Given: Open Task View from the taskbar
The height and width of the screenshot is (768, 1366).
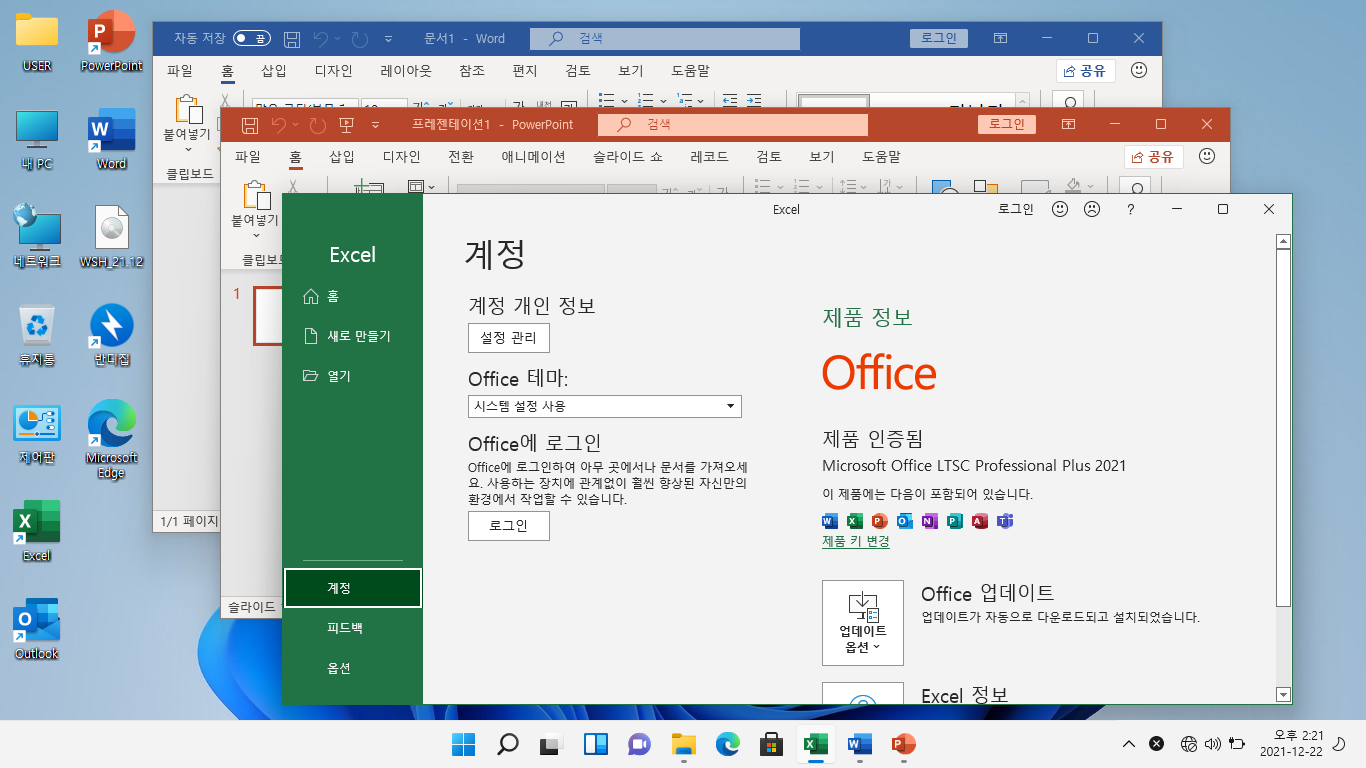Looking at the screenshot, I should (x=550, y=744).
